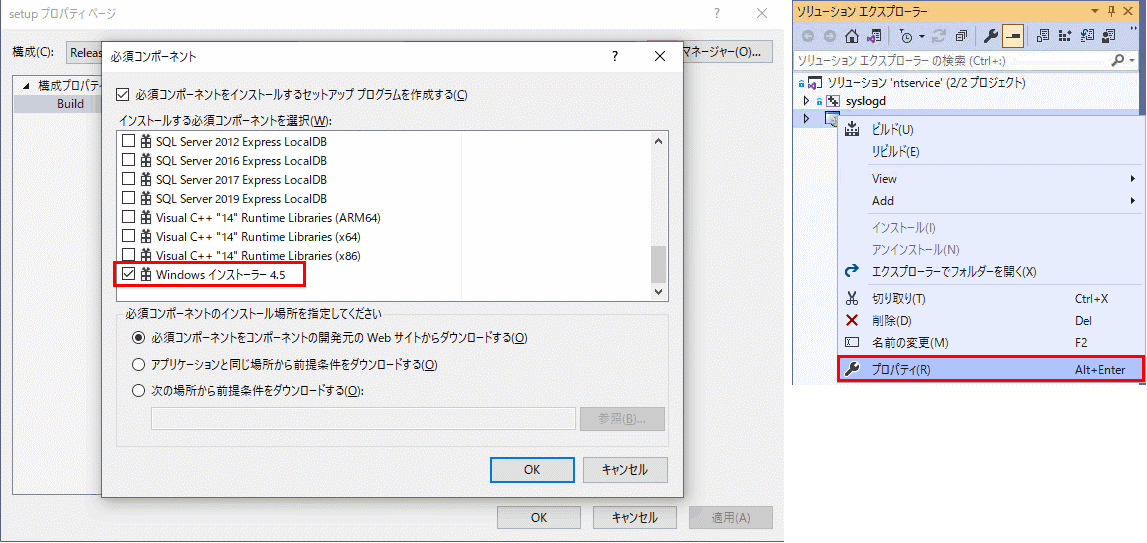Toggle the setup program creation checkbox
This screenshot has height=543, width=1147.
[x=123, y=94]
